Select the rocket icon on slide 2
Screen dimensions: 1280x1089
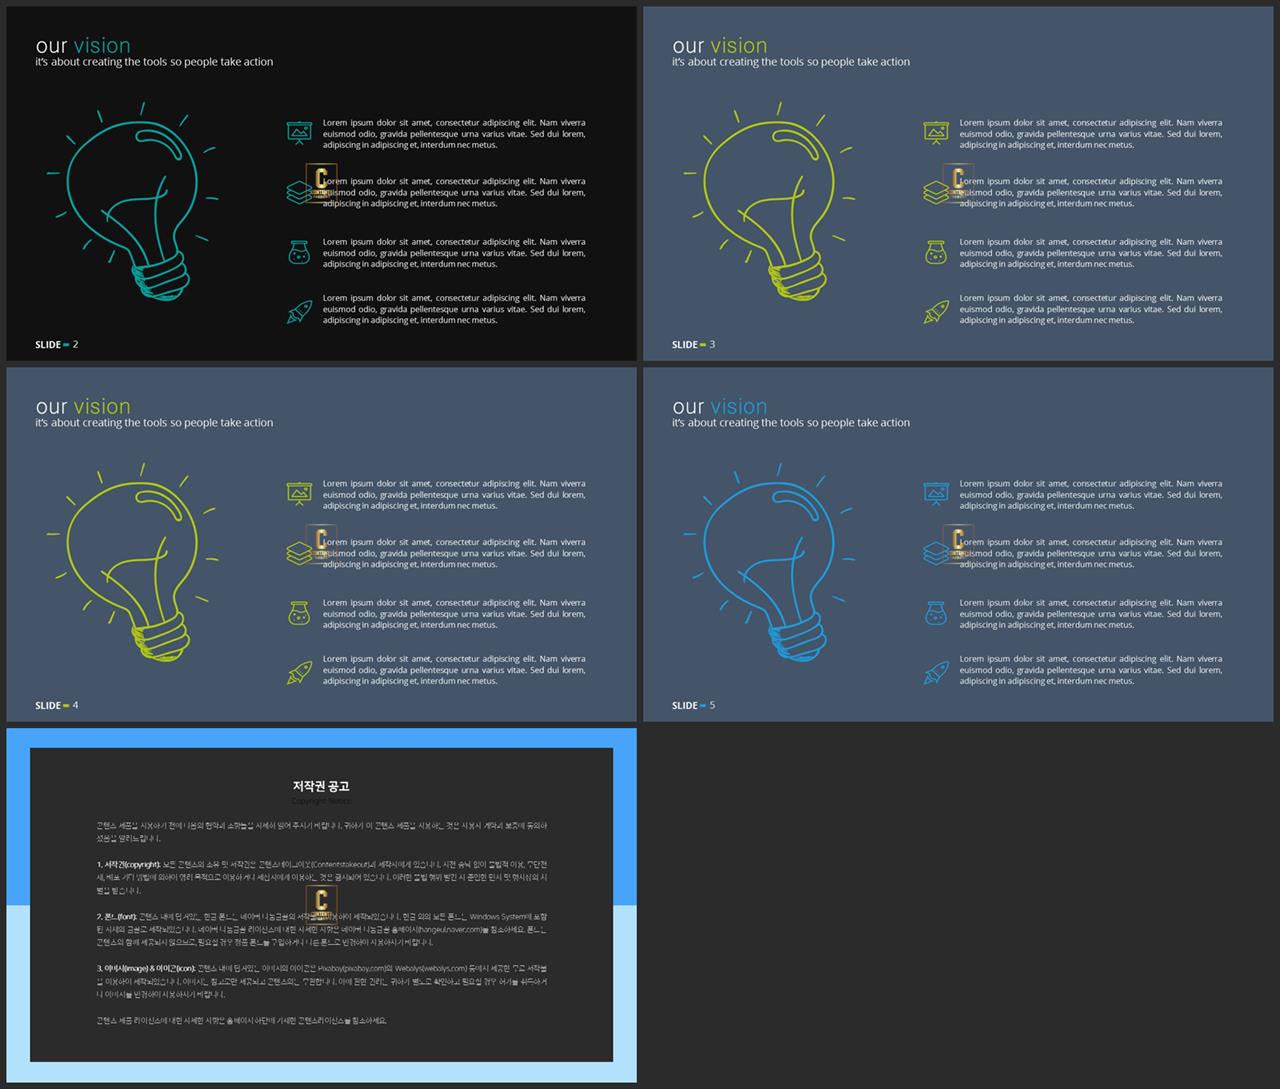[299, 312]
